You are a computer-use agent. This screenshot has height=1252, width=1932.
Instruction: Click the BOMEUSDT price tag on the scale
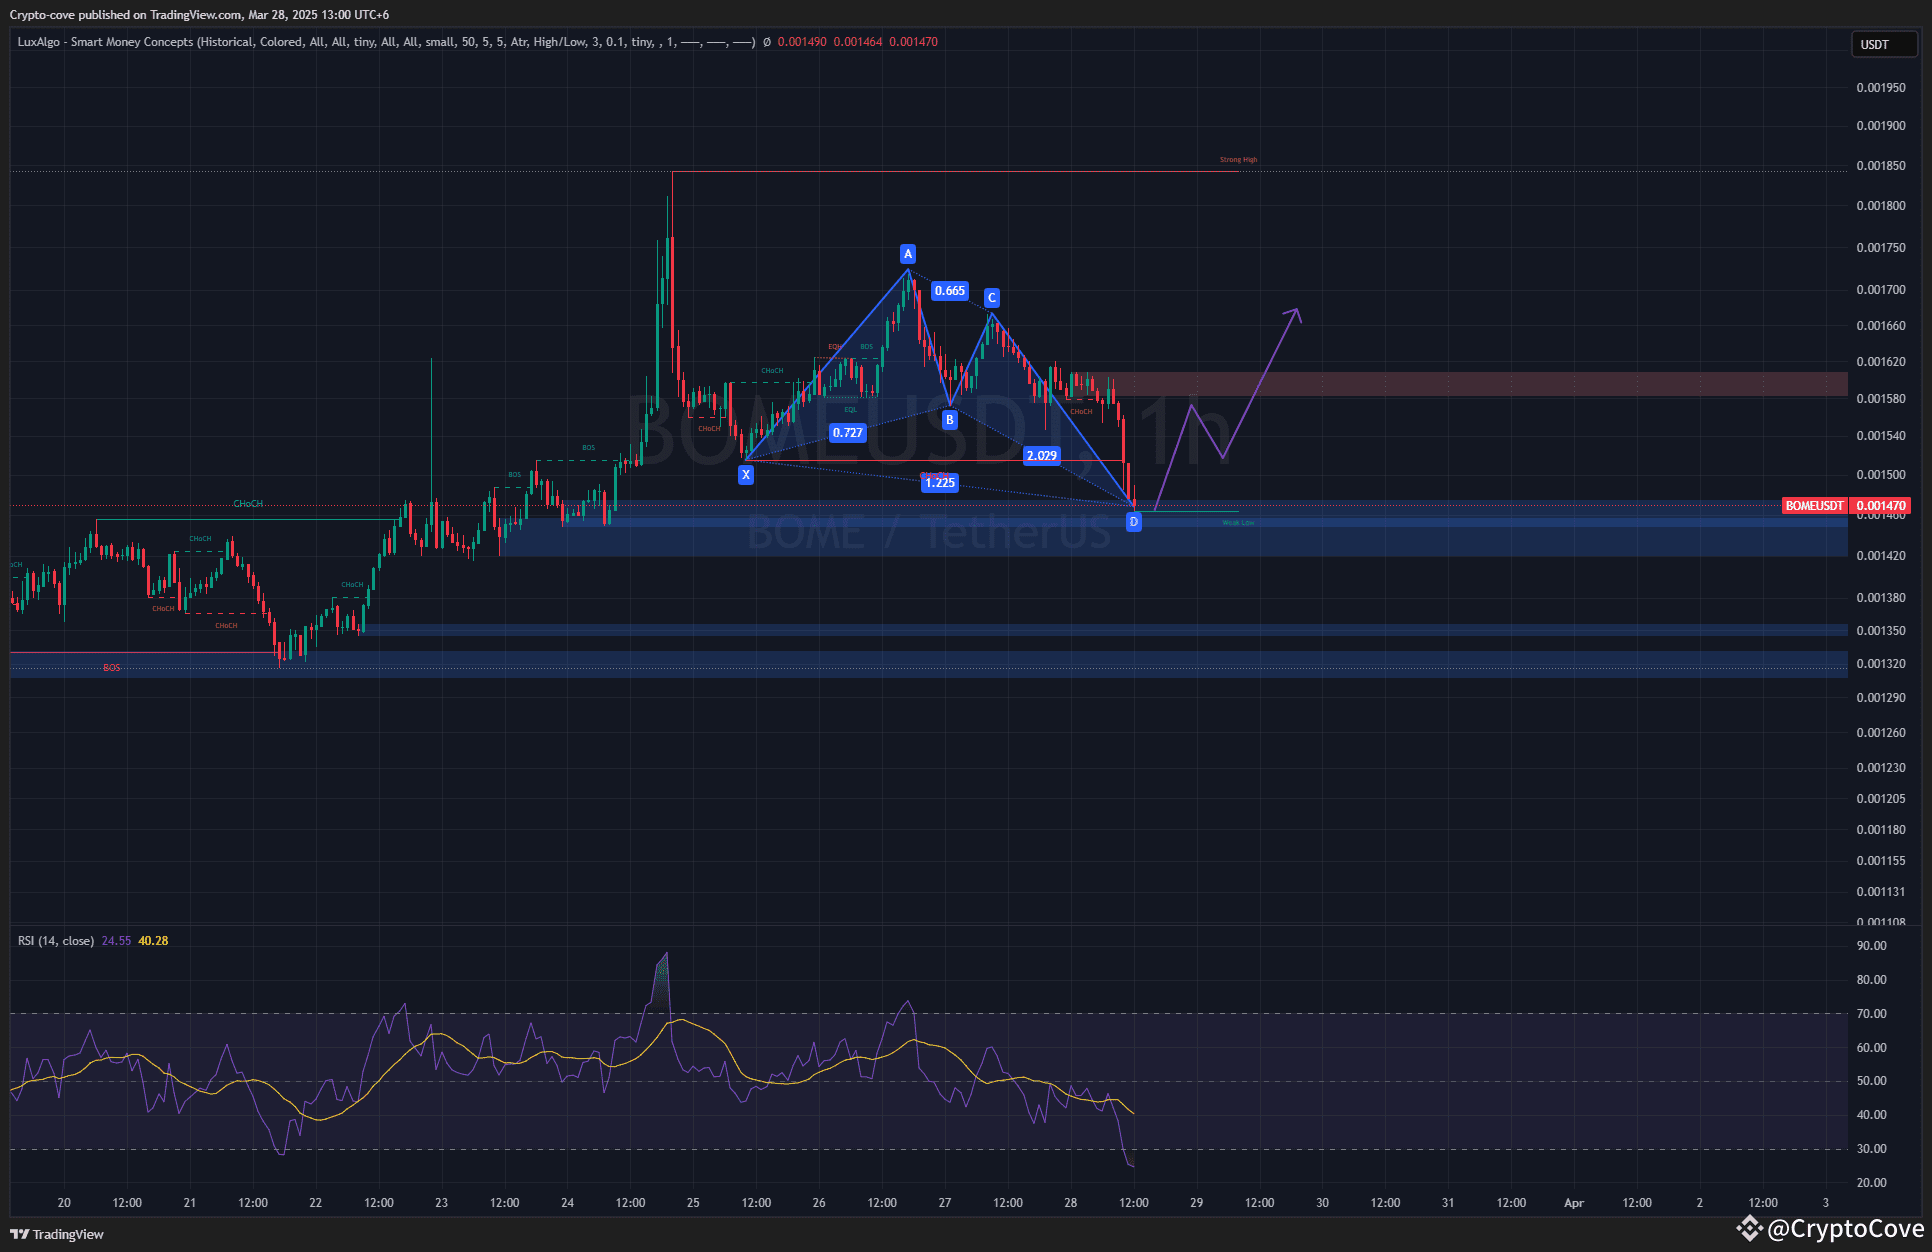(1814, 505)
